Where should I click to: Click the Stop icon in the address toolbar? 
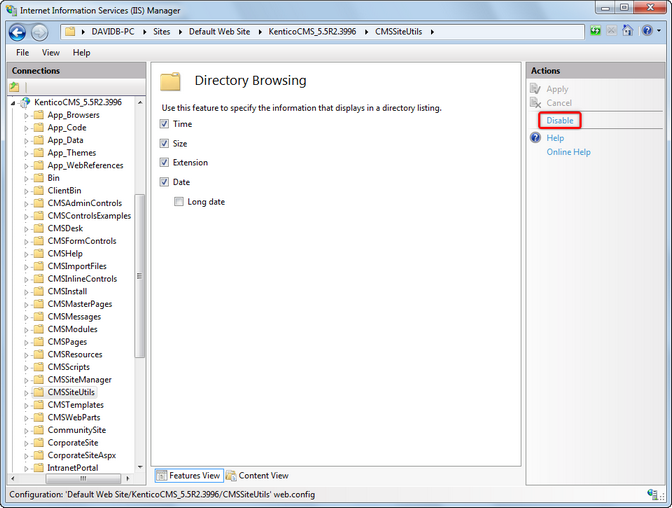[612, 31]
